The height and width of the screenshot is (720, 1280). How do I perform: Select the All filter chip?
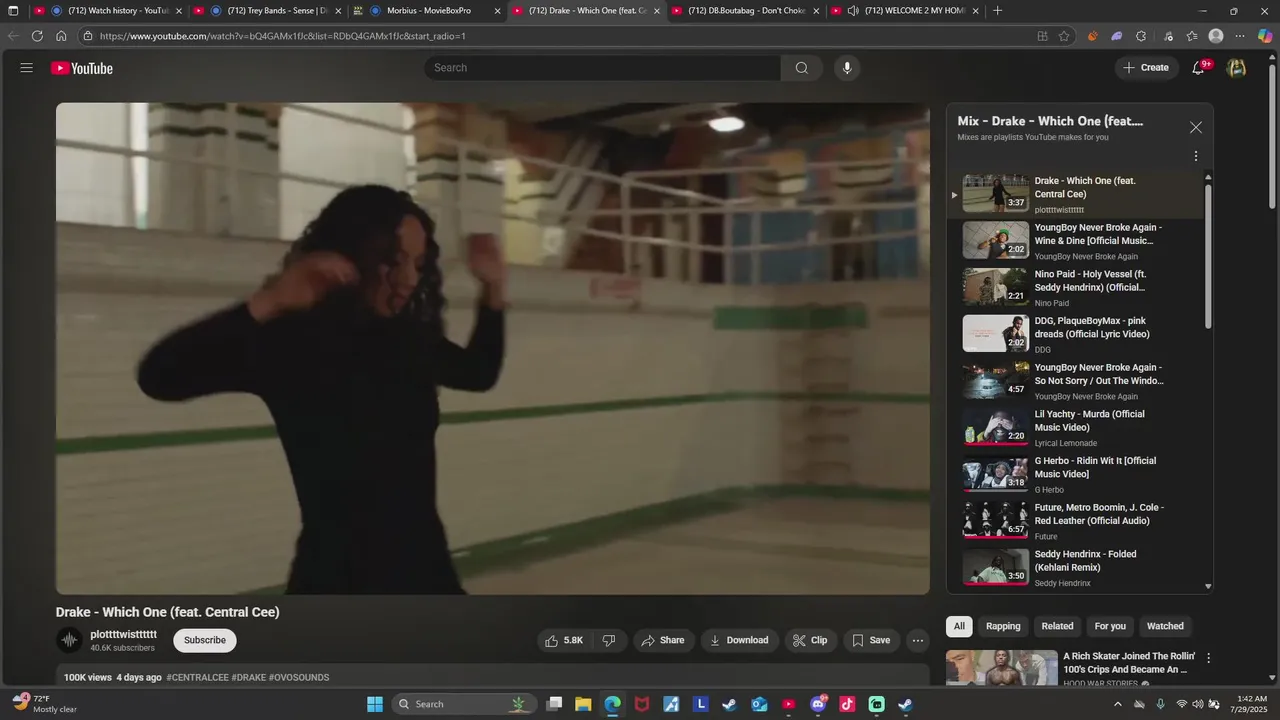tap(959, 626)
